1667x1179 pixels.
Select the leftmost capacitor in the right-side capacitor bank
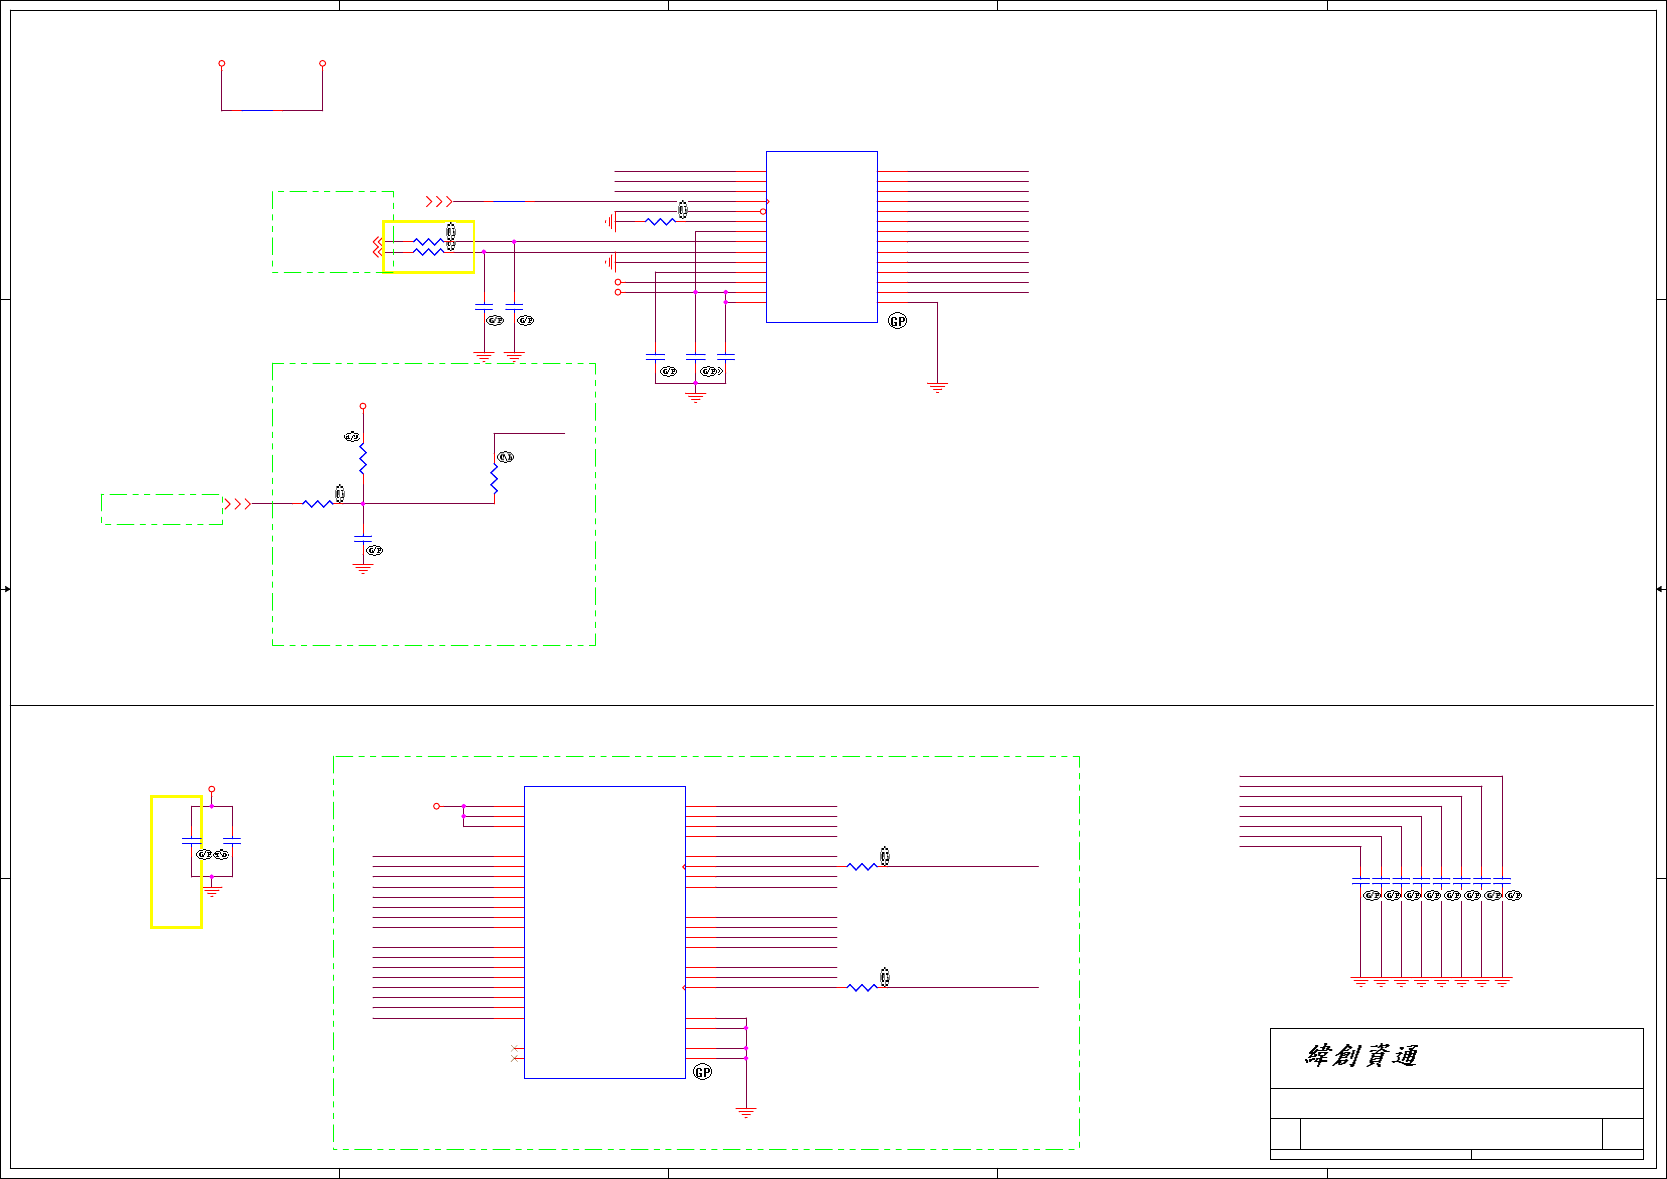(1360, 880)
